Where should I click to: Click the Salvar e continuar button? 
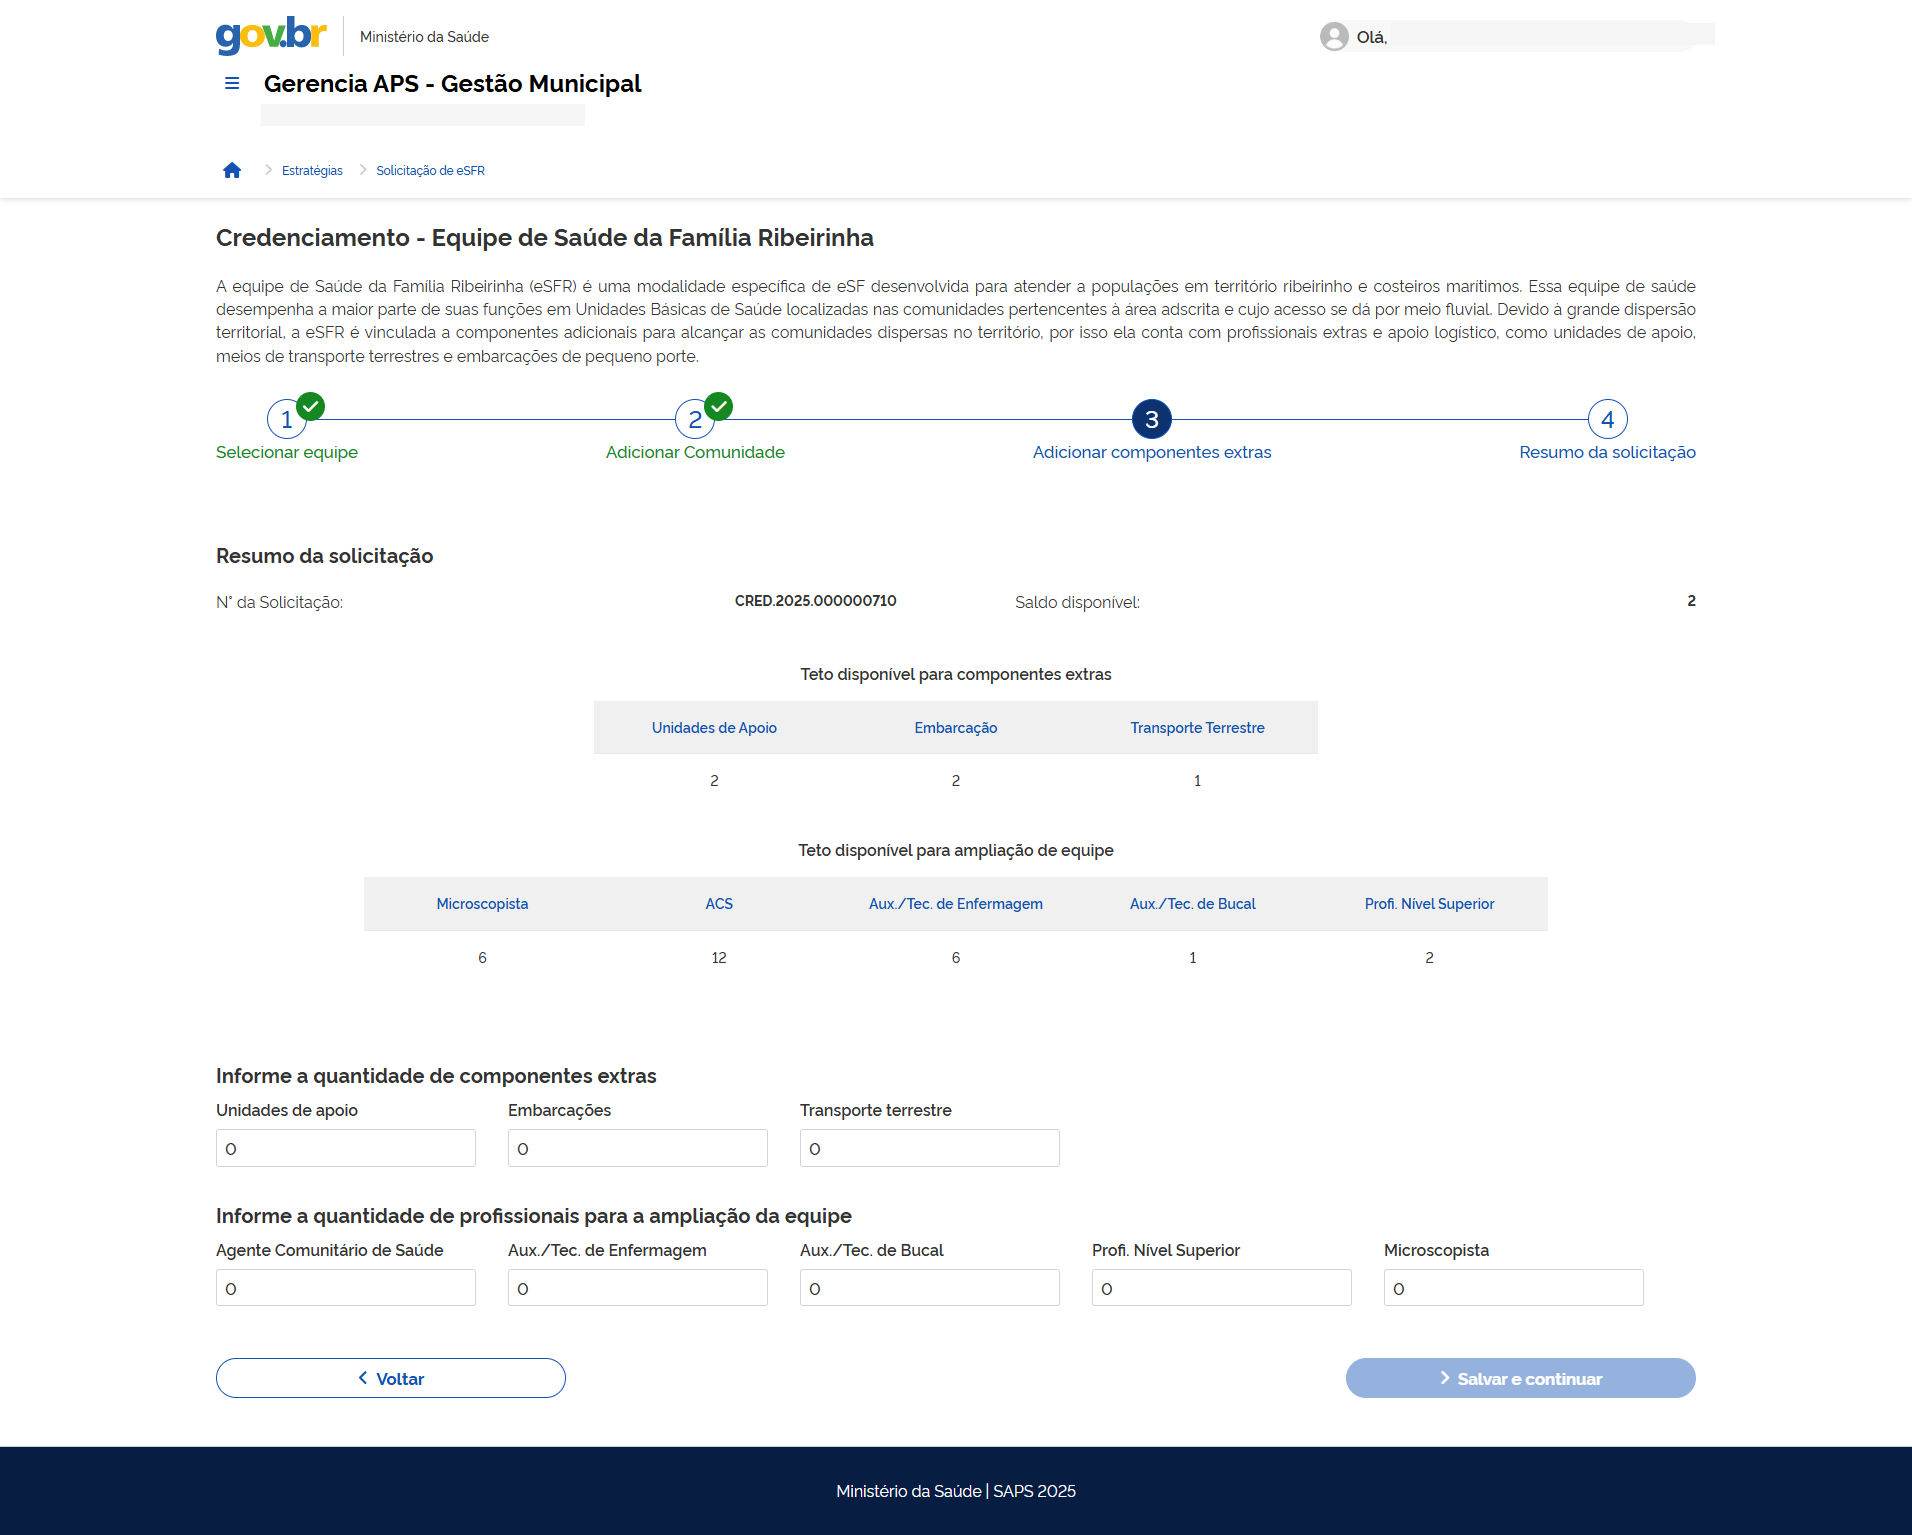pyautogui.click(x=1520, y=1378)
